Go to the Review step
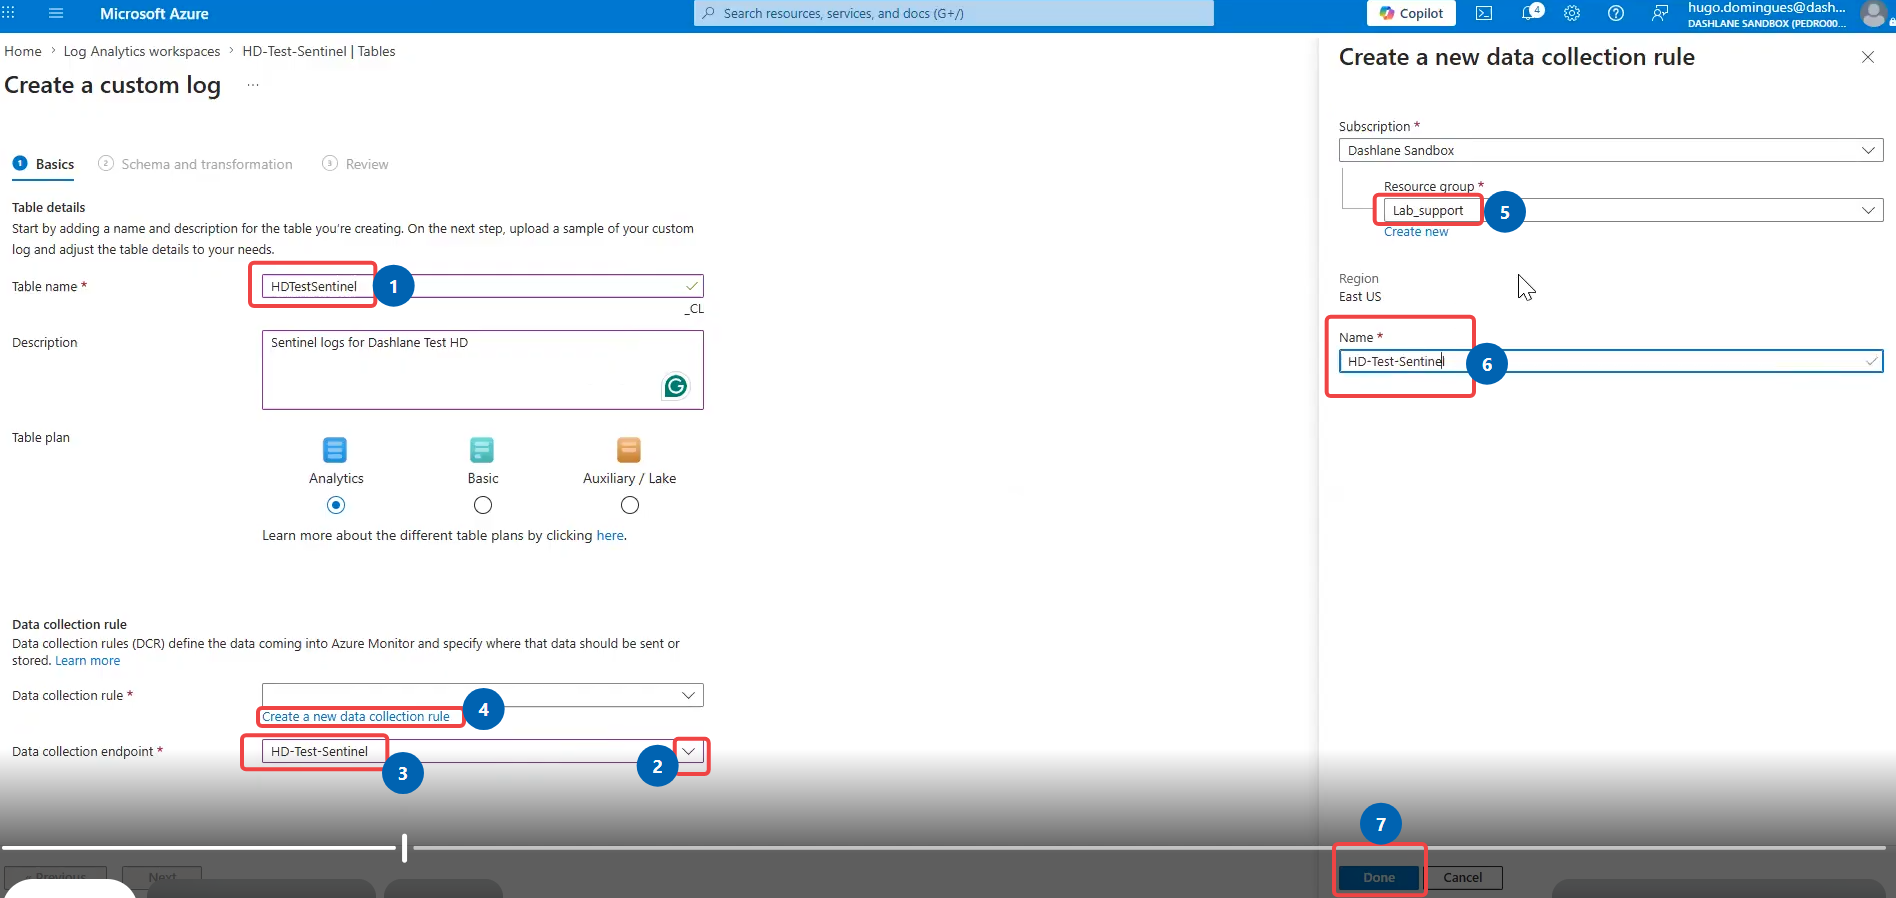Screen dimensions: 1896x898 tap(355, 164)
